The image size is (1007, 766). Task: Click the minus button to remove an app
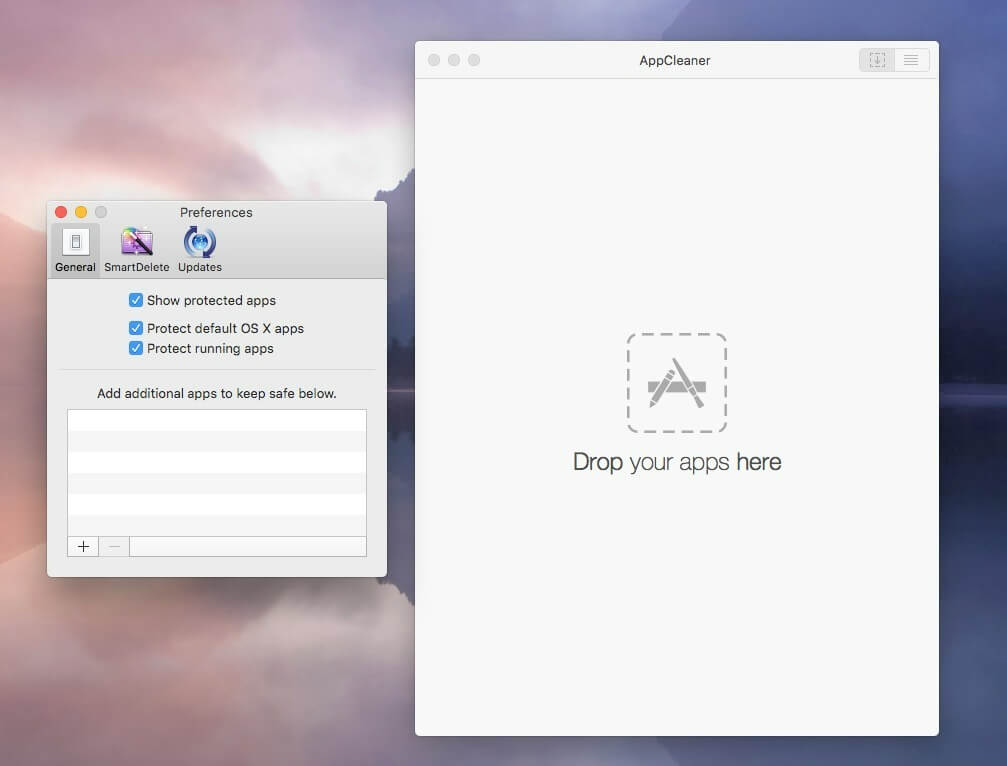click(x=113, y=546)
